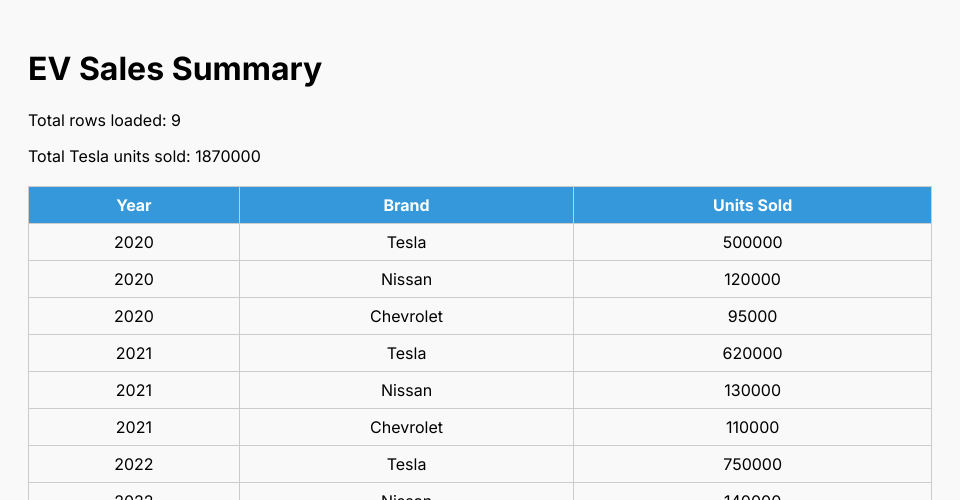960x500 pixels.
Task: Click the 2022 year cell beside Tesla
Action: click(x=134, y=464)
